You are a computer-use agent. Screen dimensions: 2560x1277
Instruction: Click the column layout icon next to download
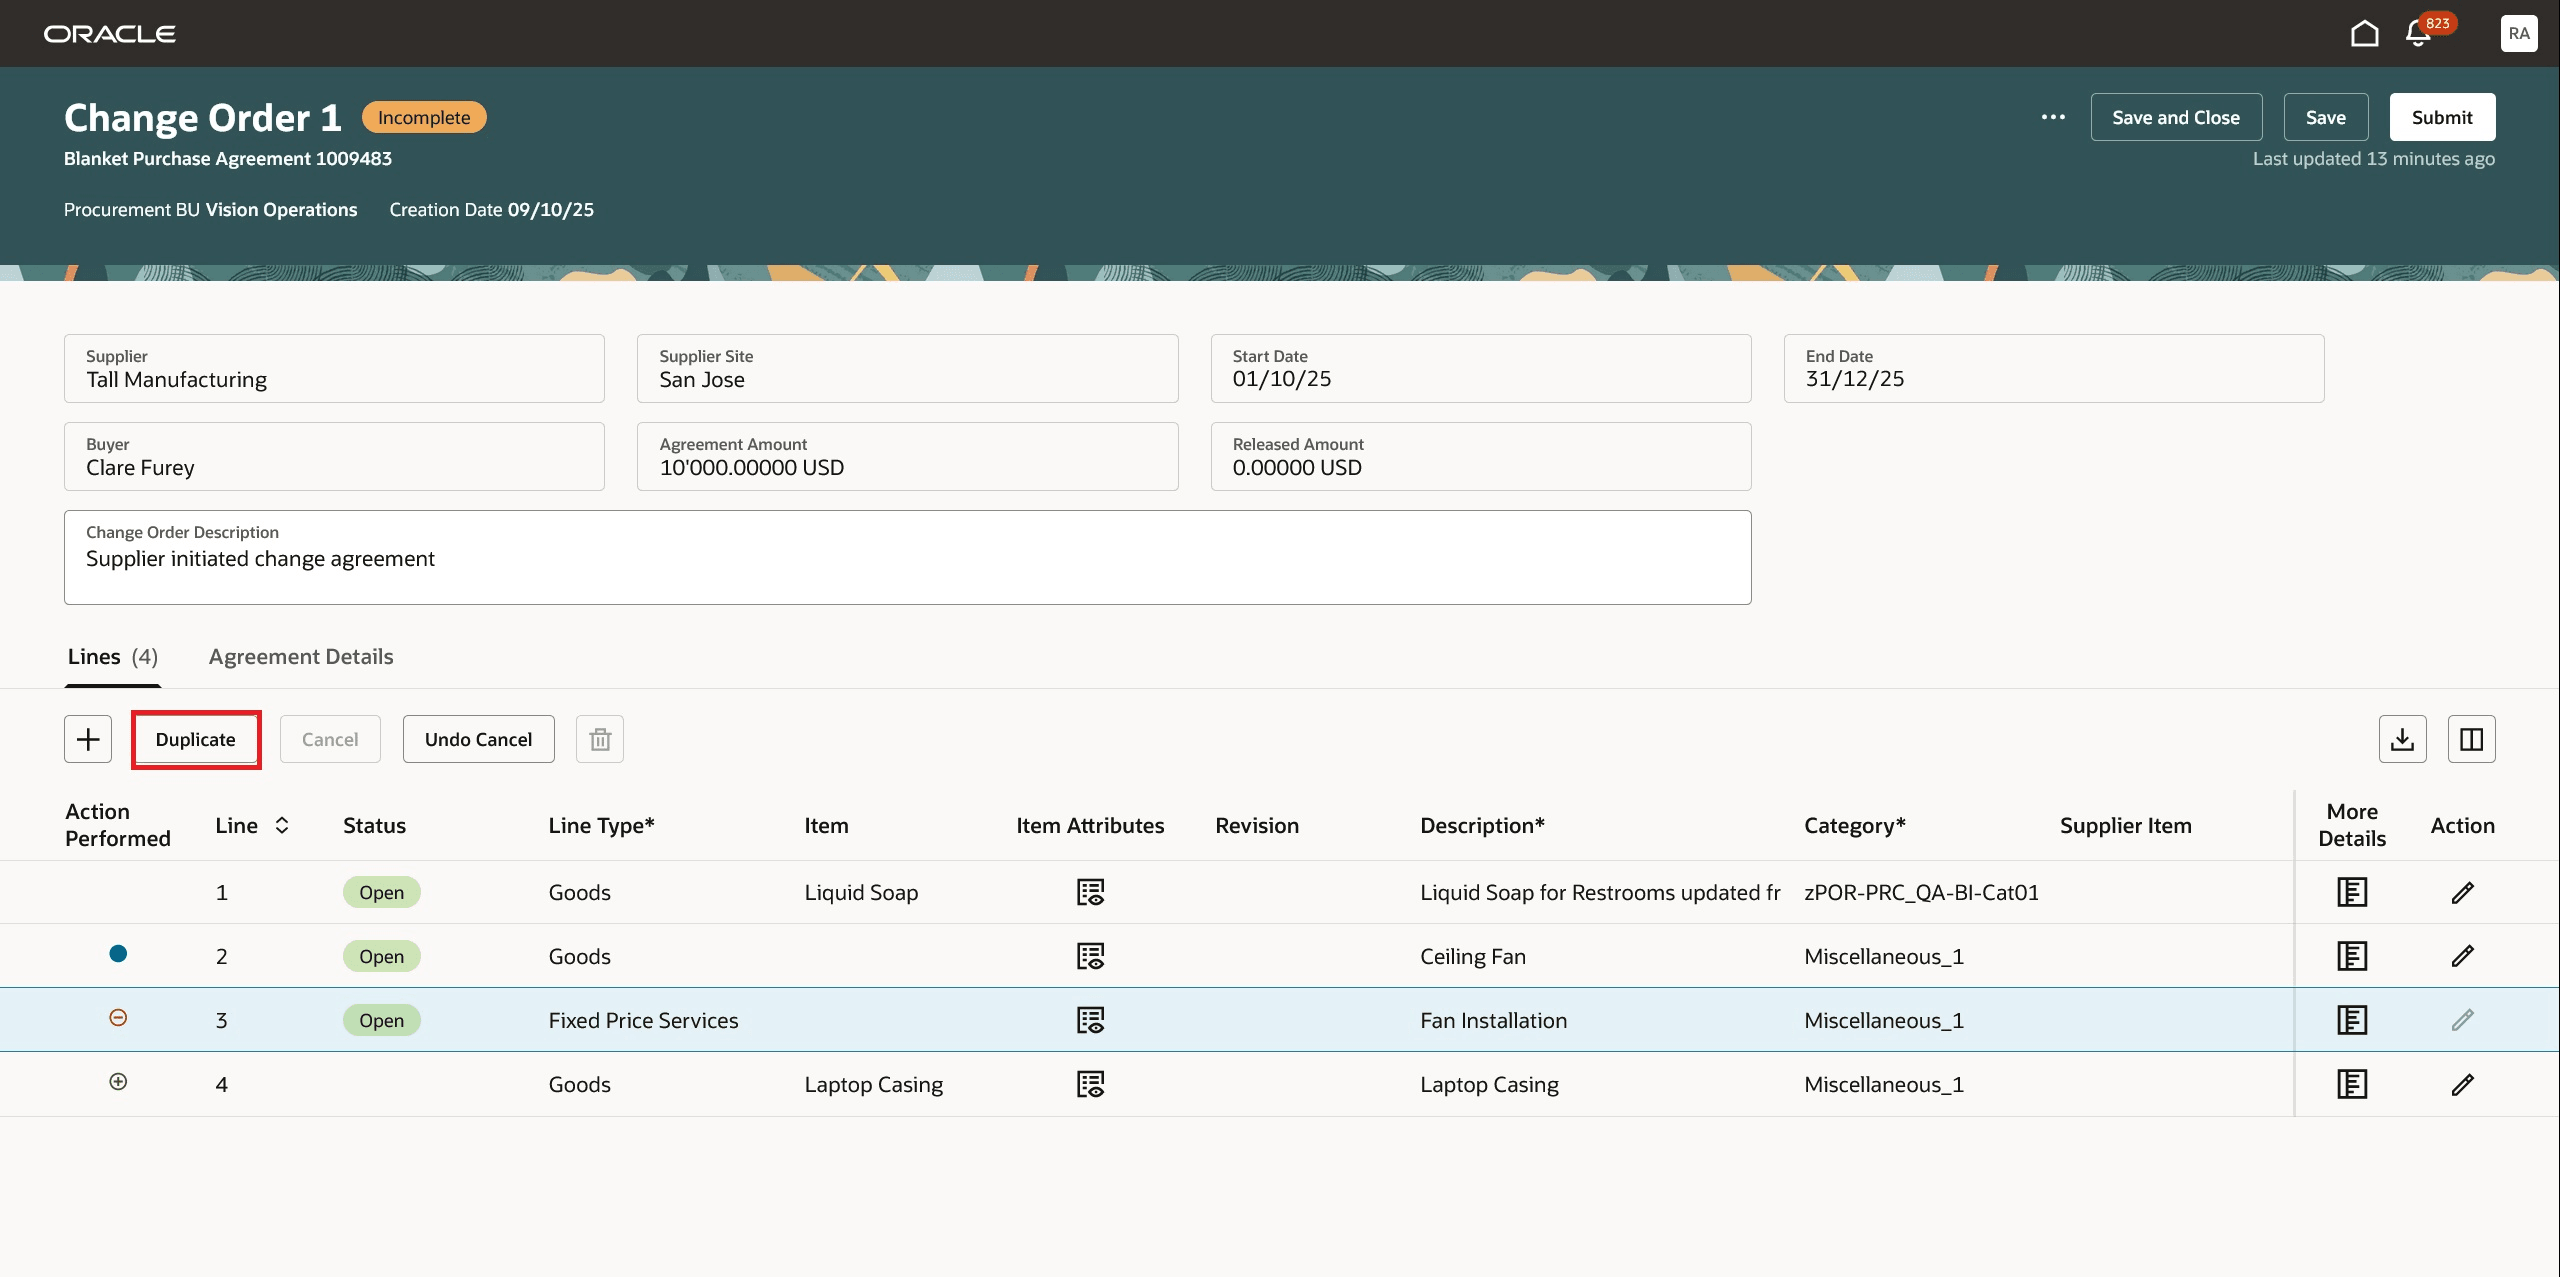tap(2470, 738)
